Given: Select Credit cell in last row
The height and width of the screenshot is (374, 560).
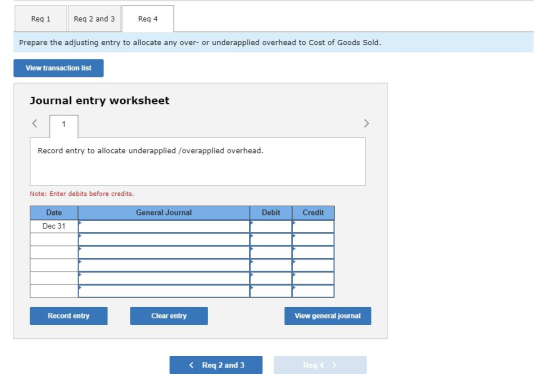Looking at the screenshot, I should point(313,291).
